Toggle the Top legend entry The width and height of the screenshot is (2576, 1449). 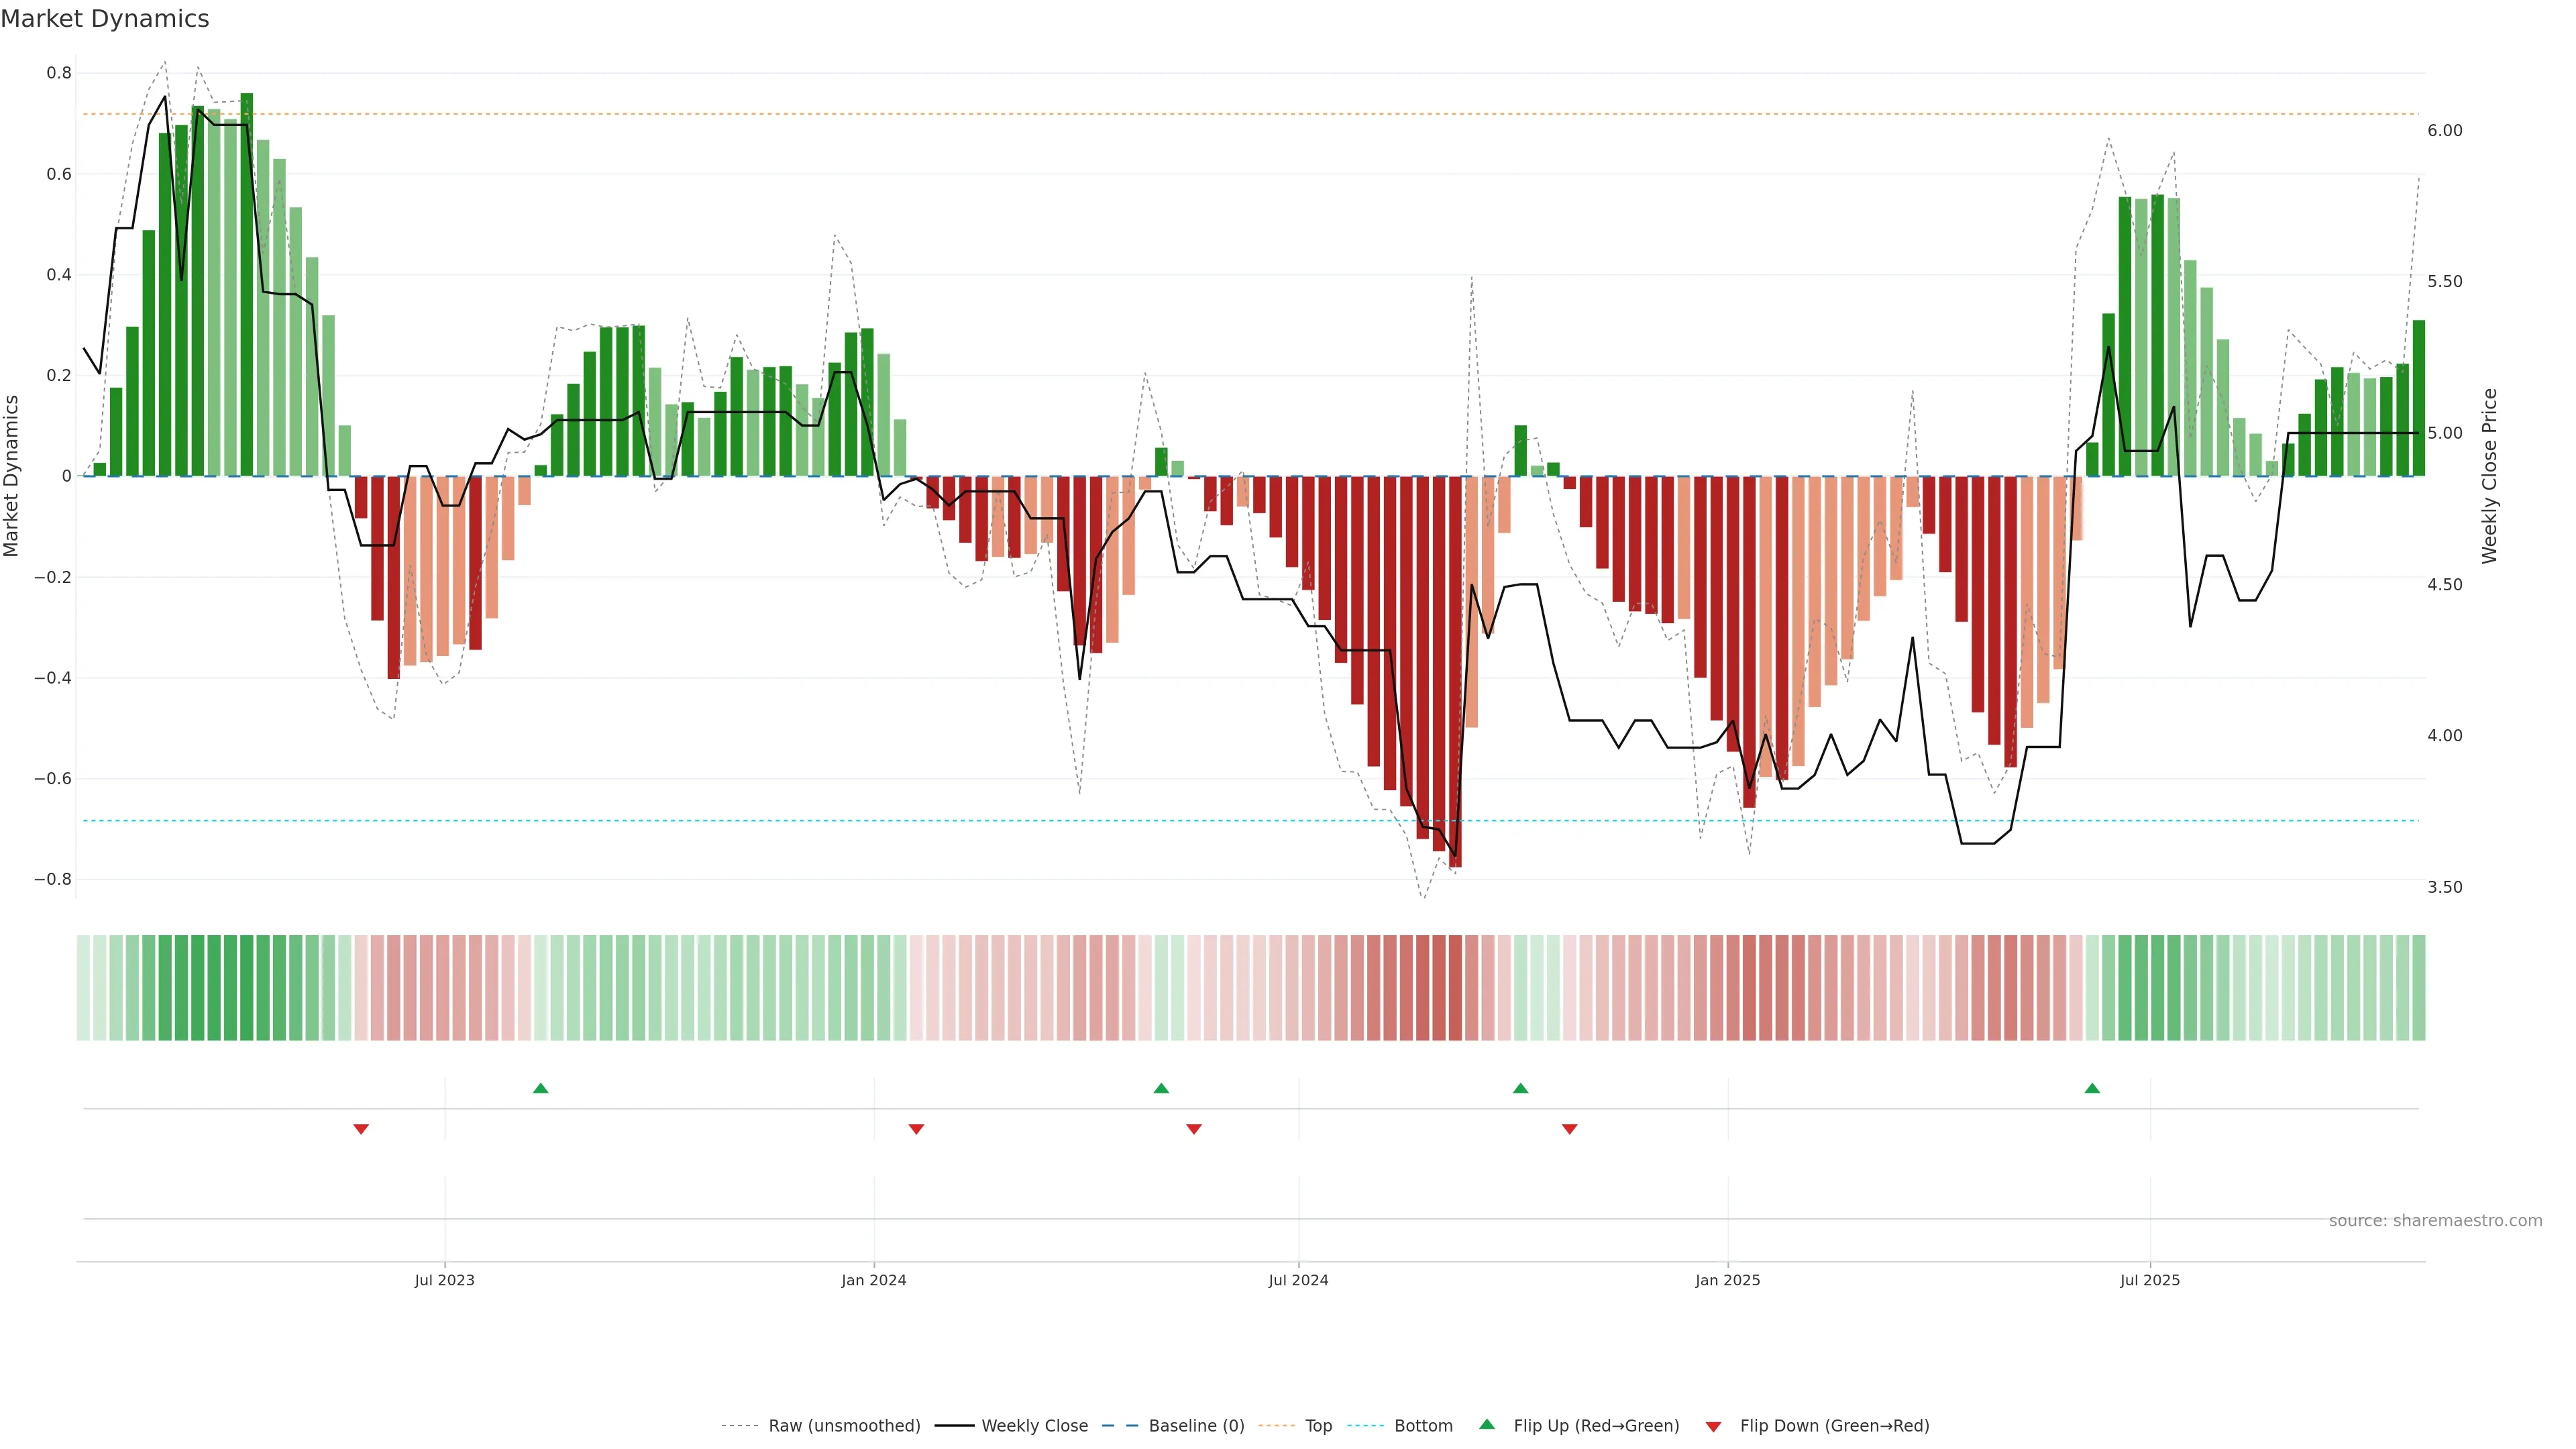1318,1426
